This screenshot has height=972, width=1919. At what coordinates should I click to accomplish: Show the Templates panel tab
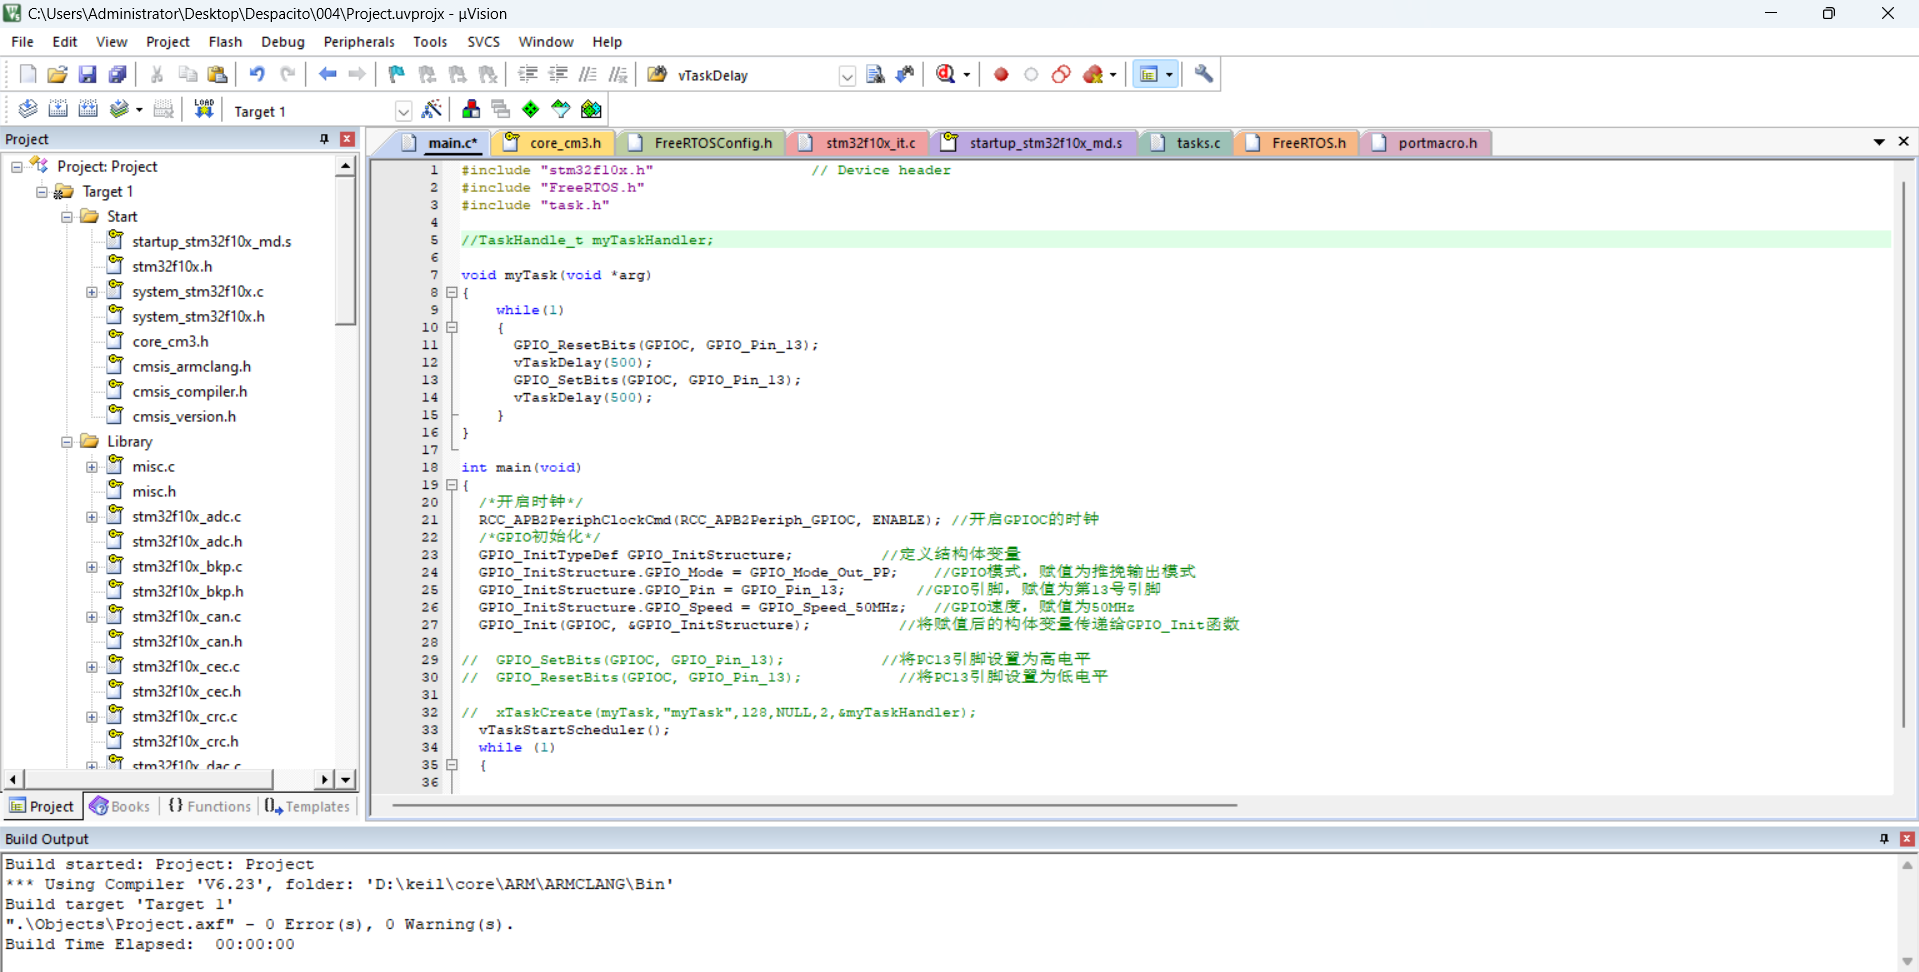pyautogui.click(x=307, y=807)
